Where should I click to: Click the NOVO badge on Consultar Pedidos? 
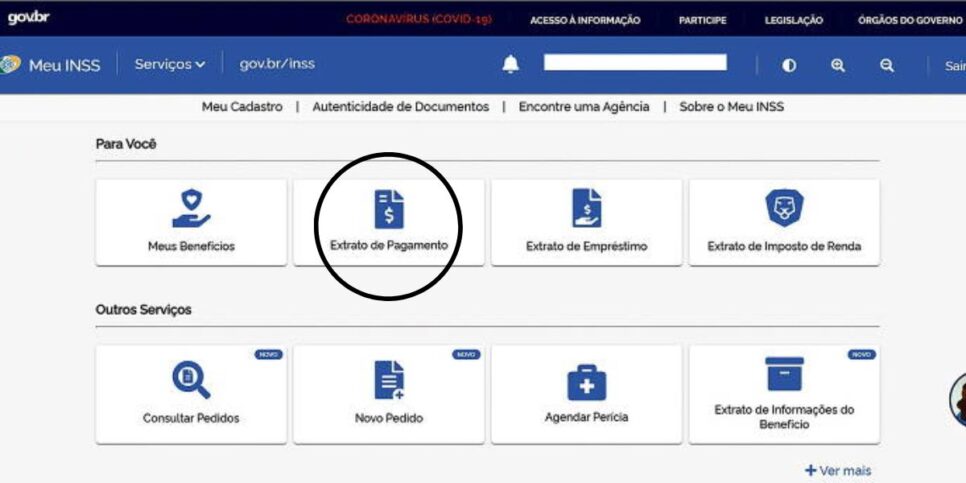click(269, 355)
